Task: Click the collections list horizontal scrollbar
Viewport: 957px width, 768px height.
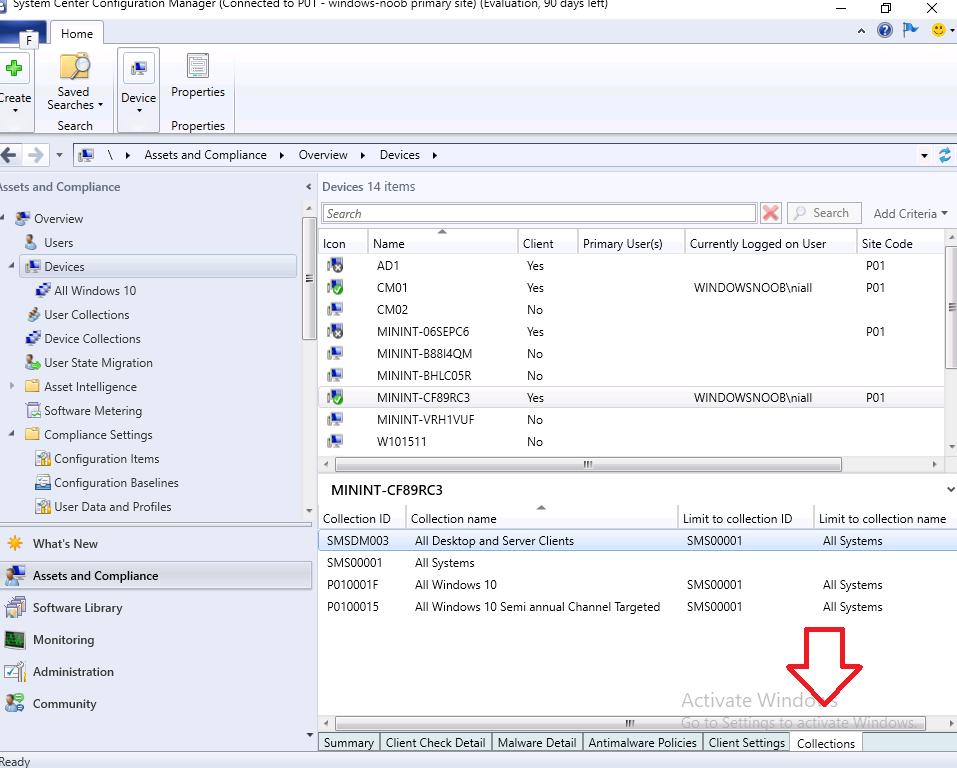Action: [x=630, y=723]
